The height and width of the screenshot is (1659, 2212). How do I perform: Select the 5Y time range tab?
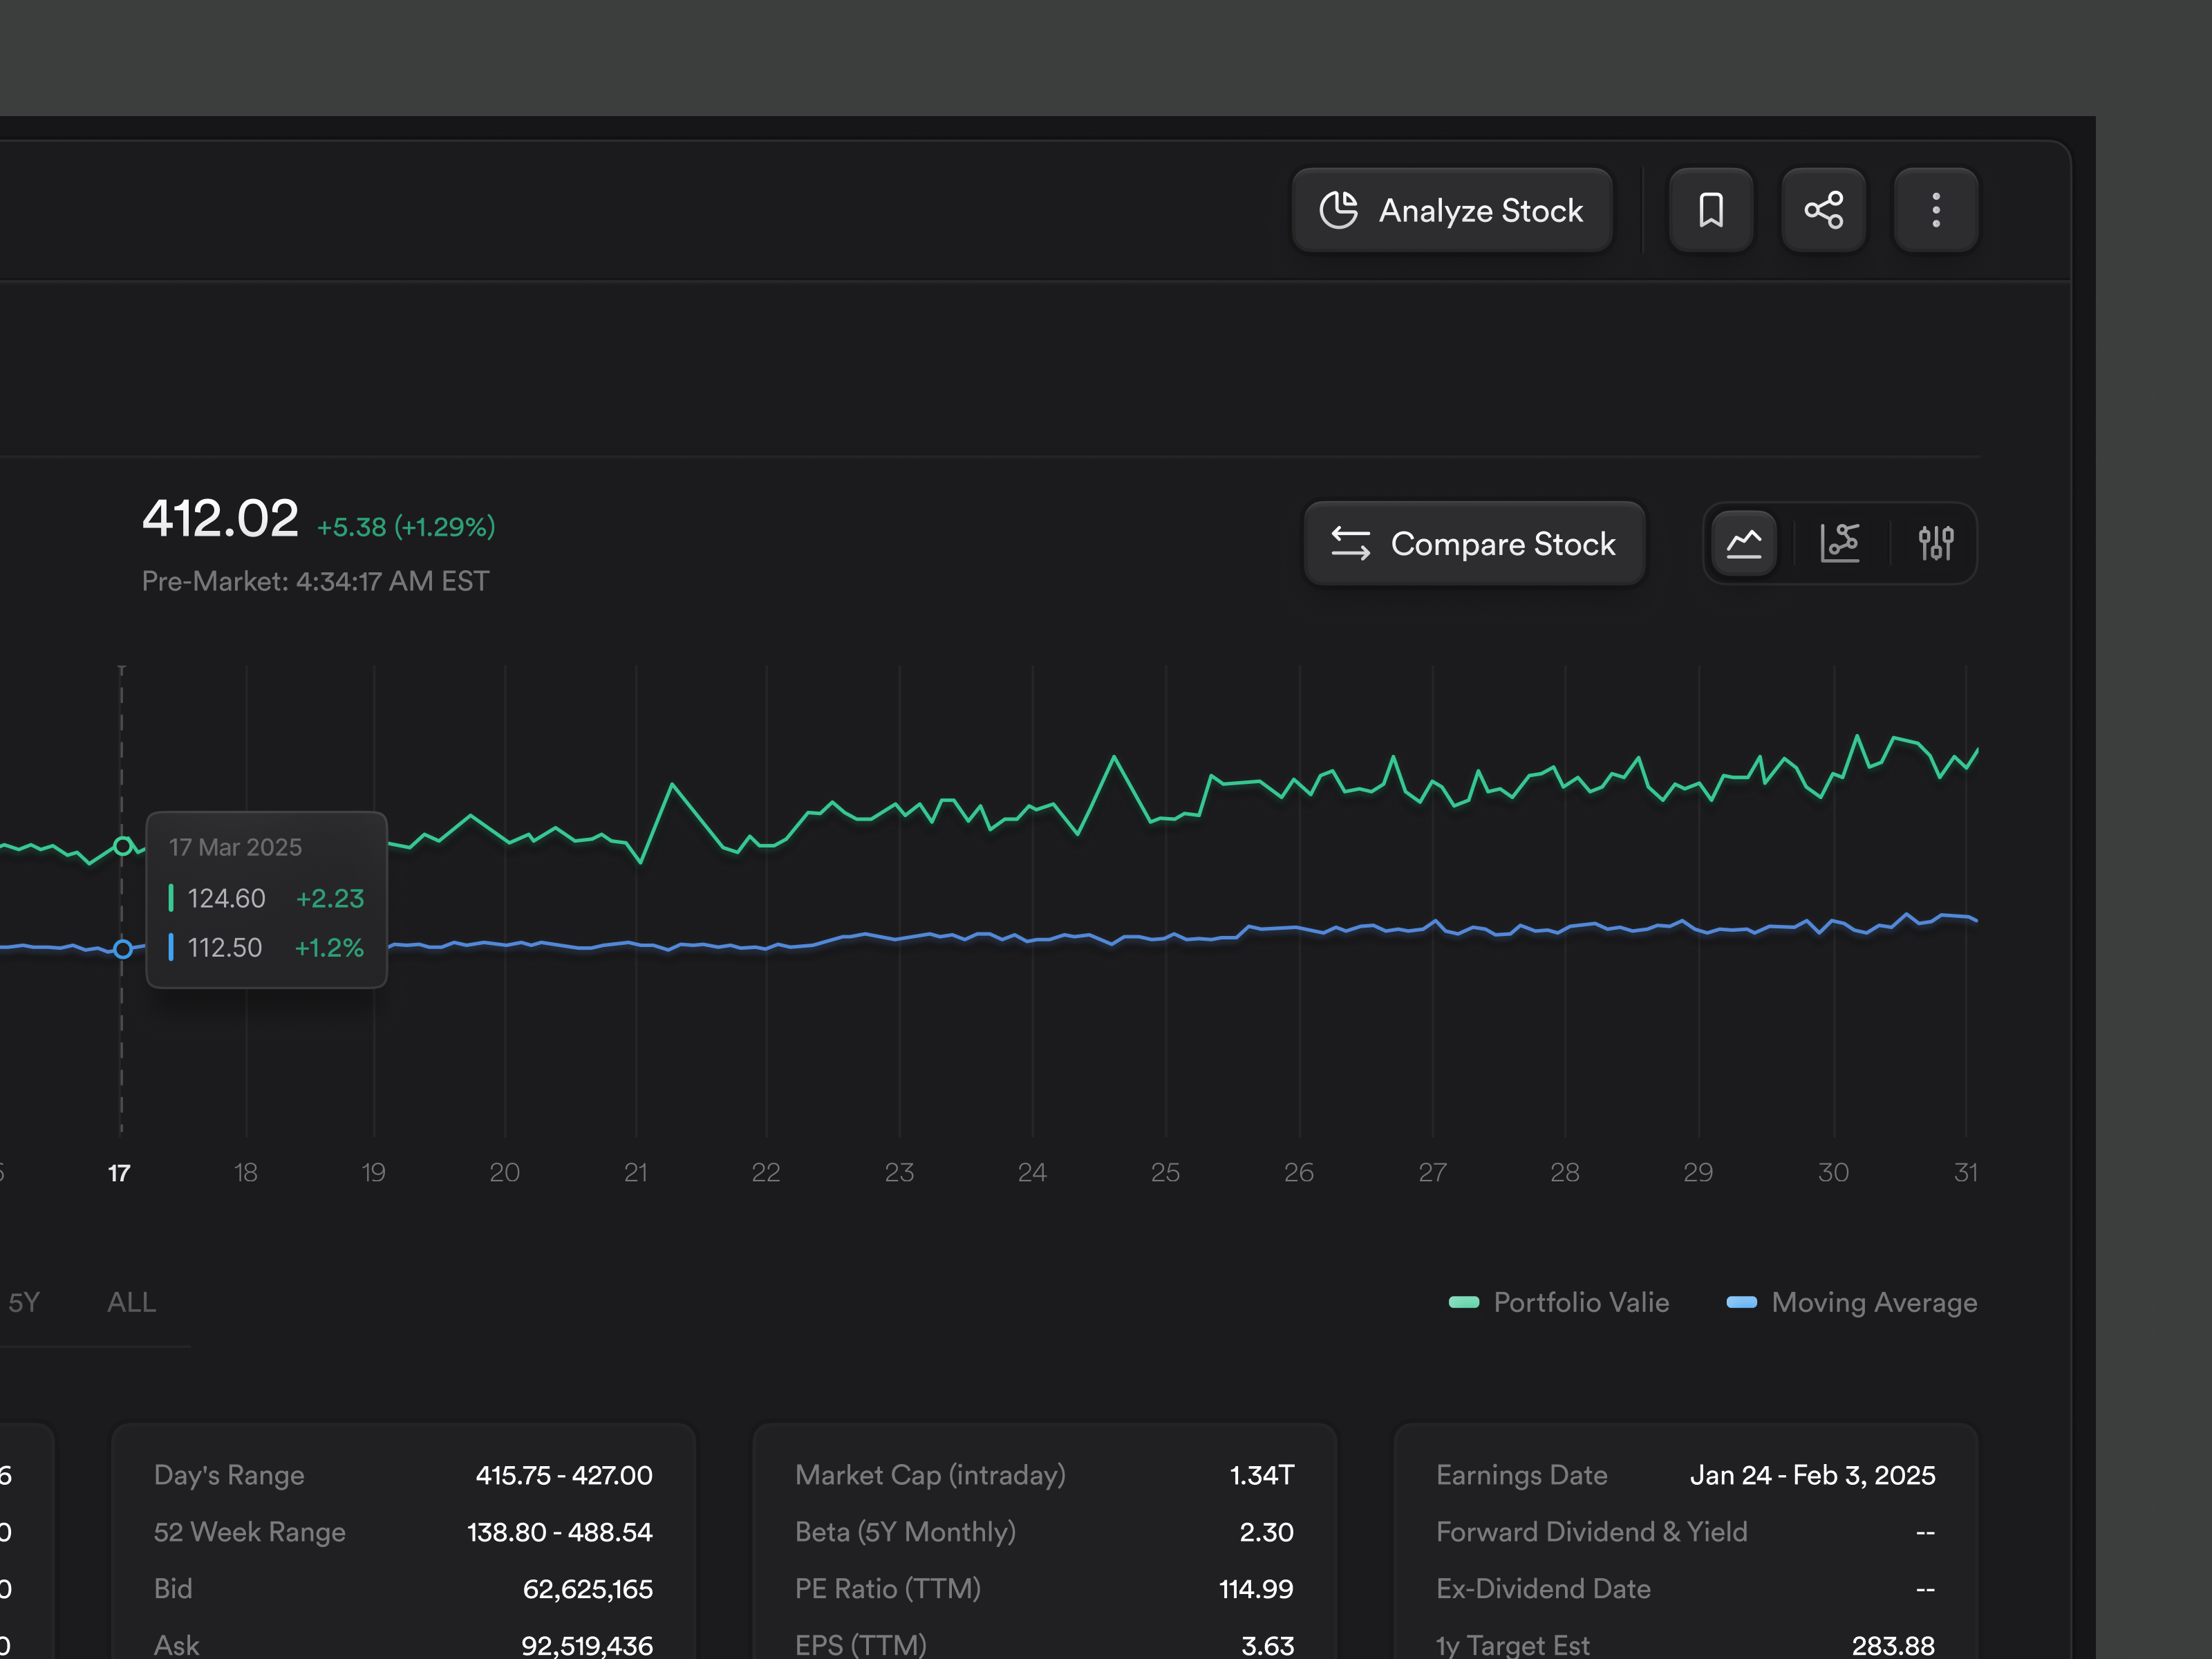[x=23, y=1302]
